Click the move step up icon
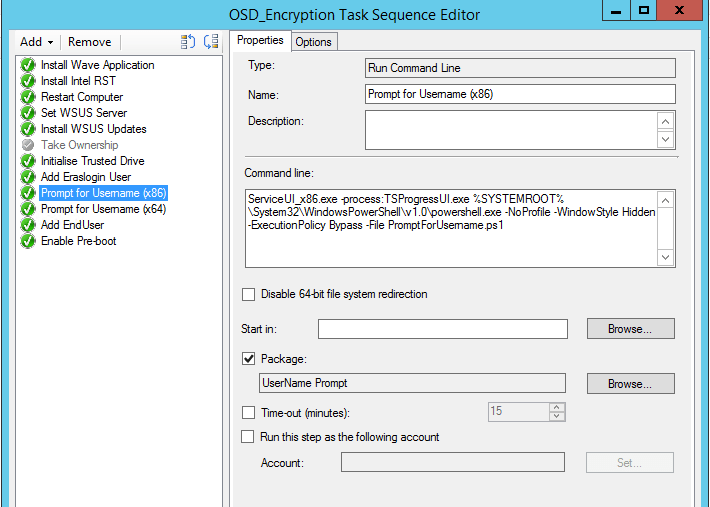Image resolution: width=710 pixels, height=507 pixels. pyautogui.click(x=188, y=42)
